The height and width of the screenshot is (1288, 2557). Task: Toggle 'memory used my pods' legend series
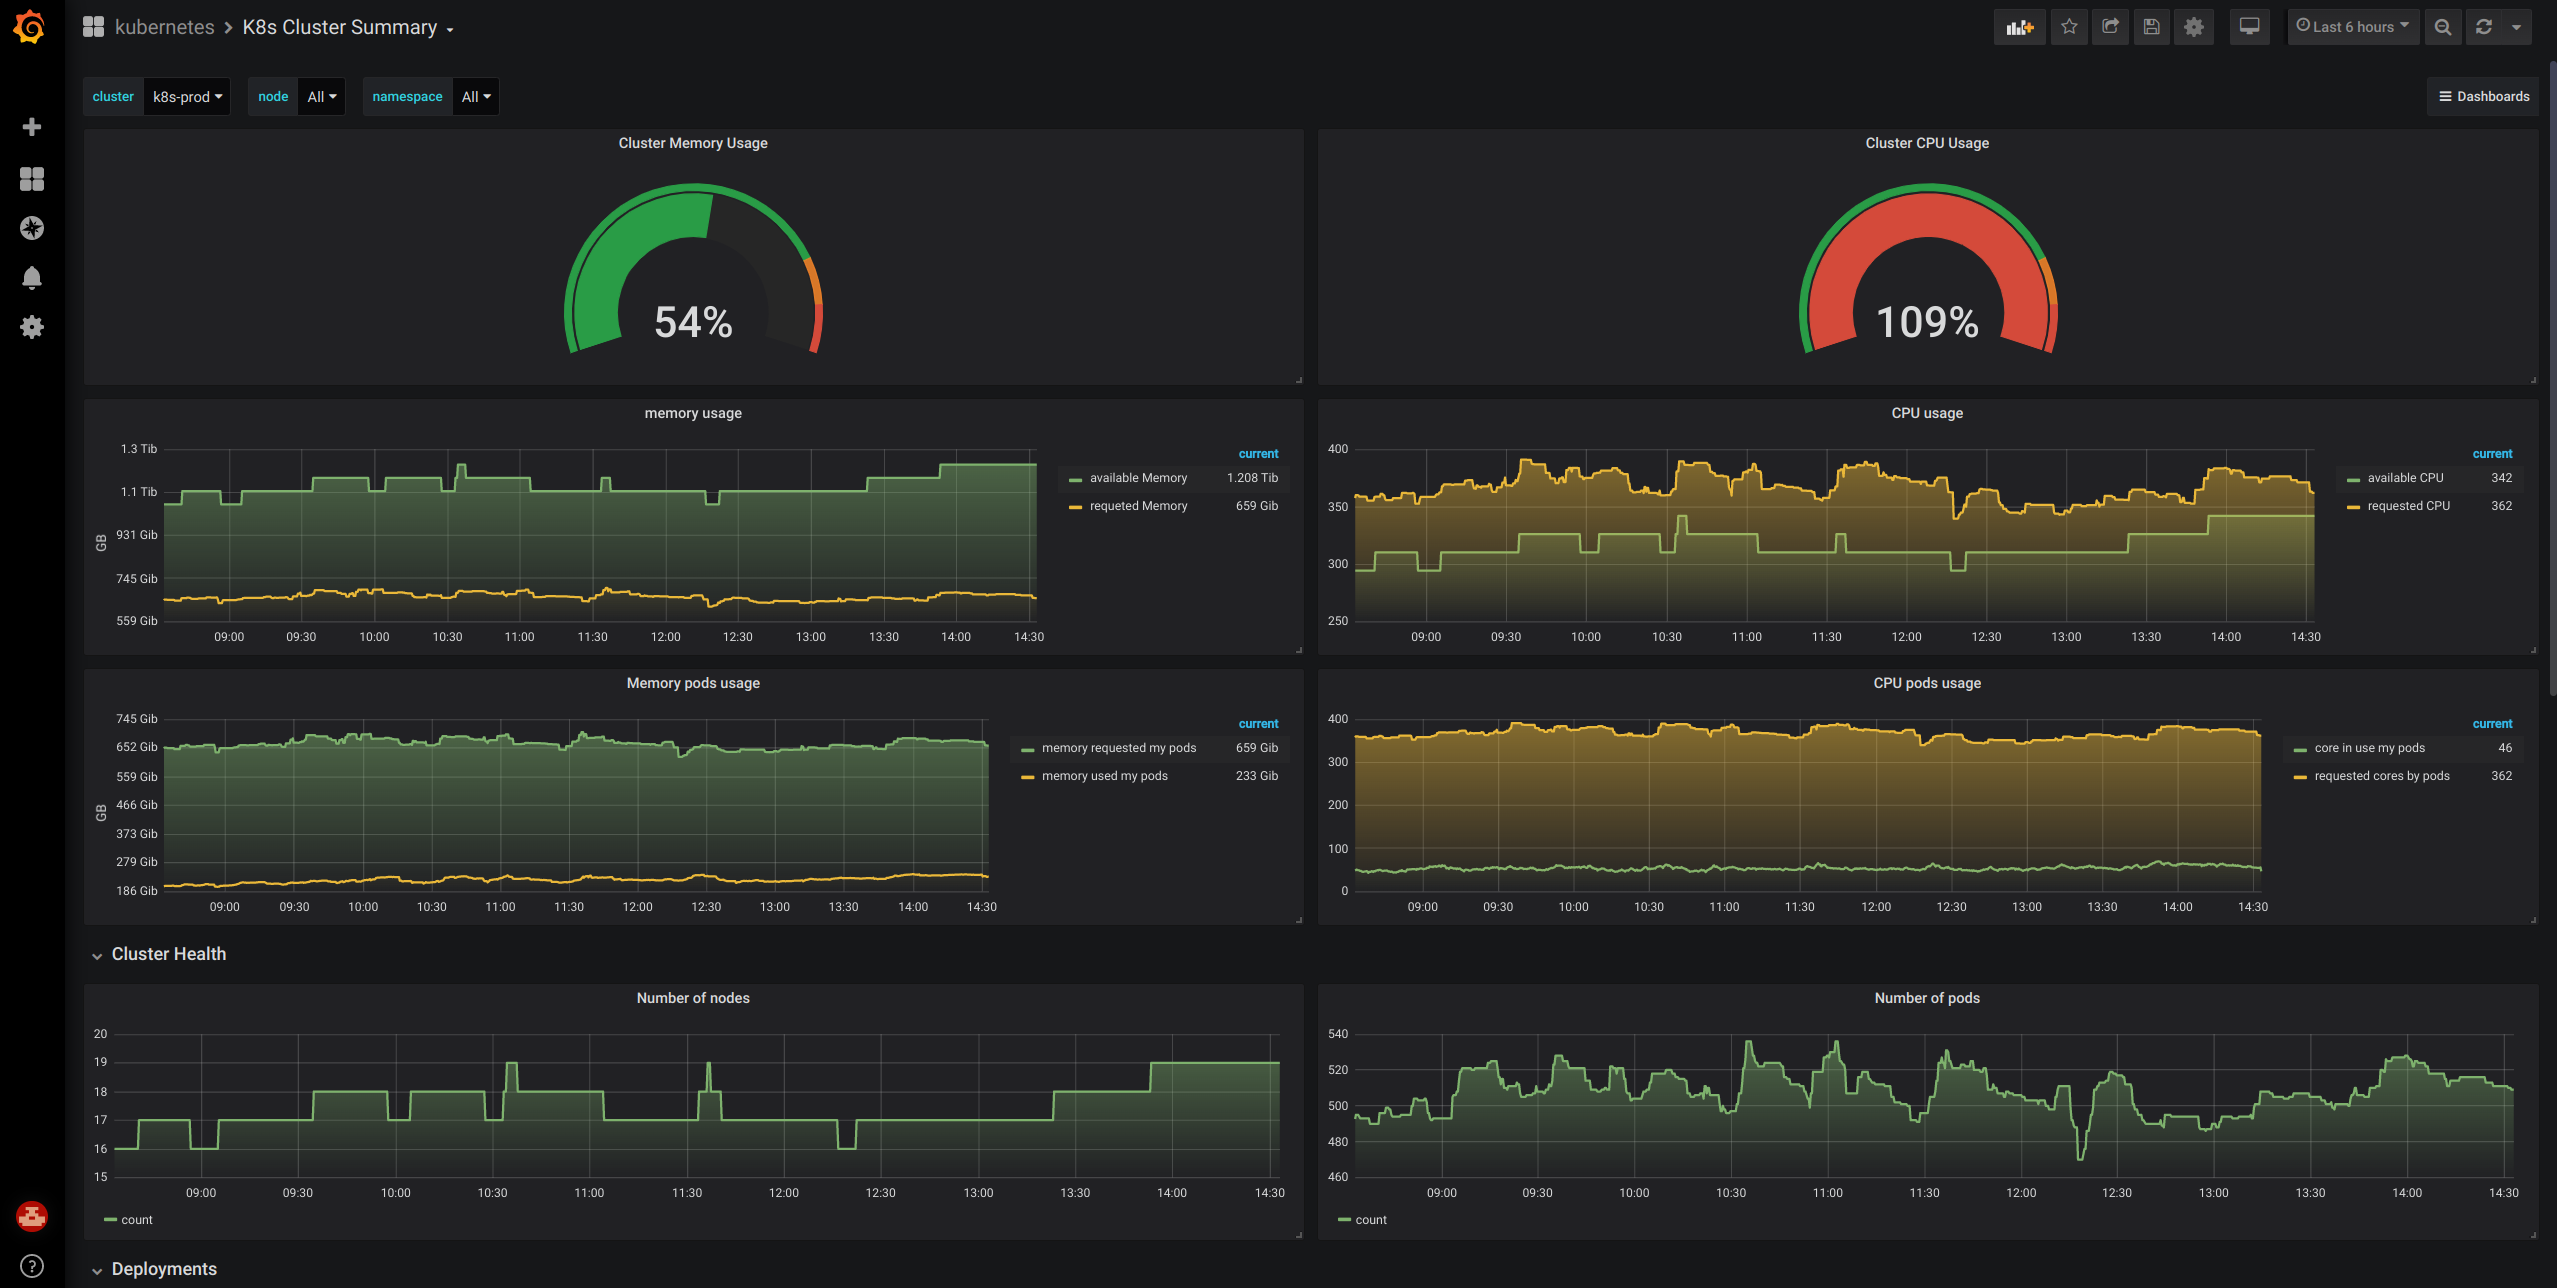pyautogui.click(x=1104, y=776)
